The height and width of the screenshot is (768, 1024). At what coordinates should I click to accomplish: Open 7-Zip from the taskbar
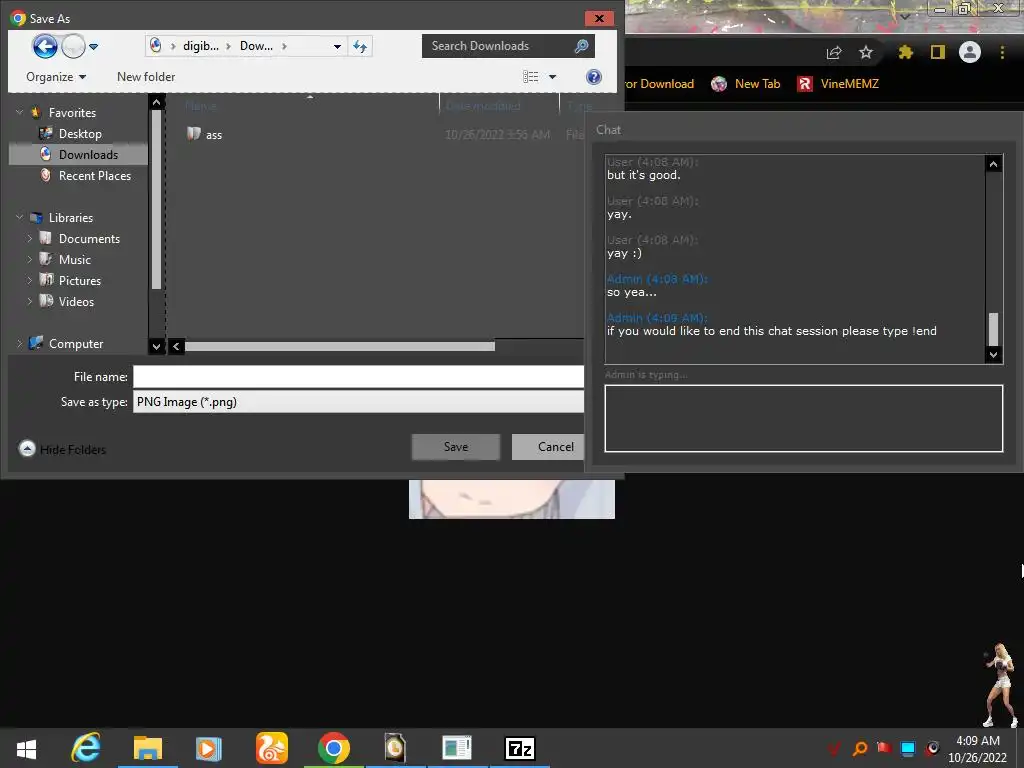520,748
